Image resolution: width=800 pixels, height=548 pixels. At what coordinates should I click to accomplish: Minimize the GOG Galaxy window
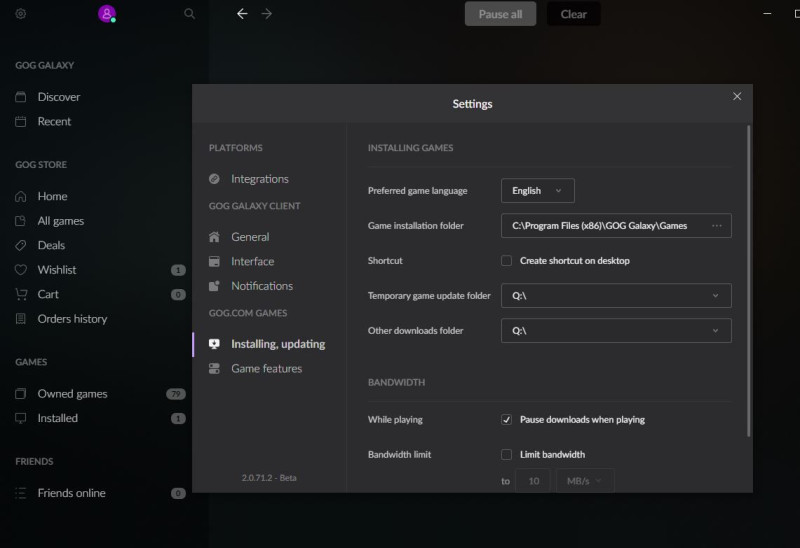coord(767,14)
